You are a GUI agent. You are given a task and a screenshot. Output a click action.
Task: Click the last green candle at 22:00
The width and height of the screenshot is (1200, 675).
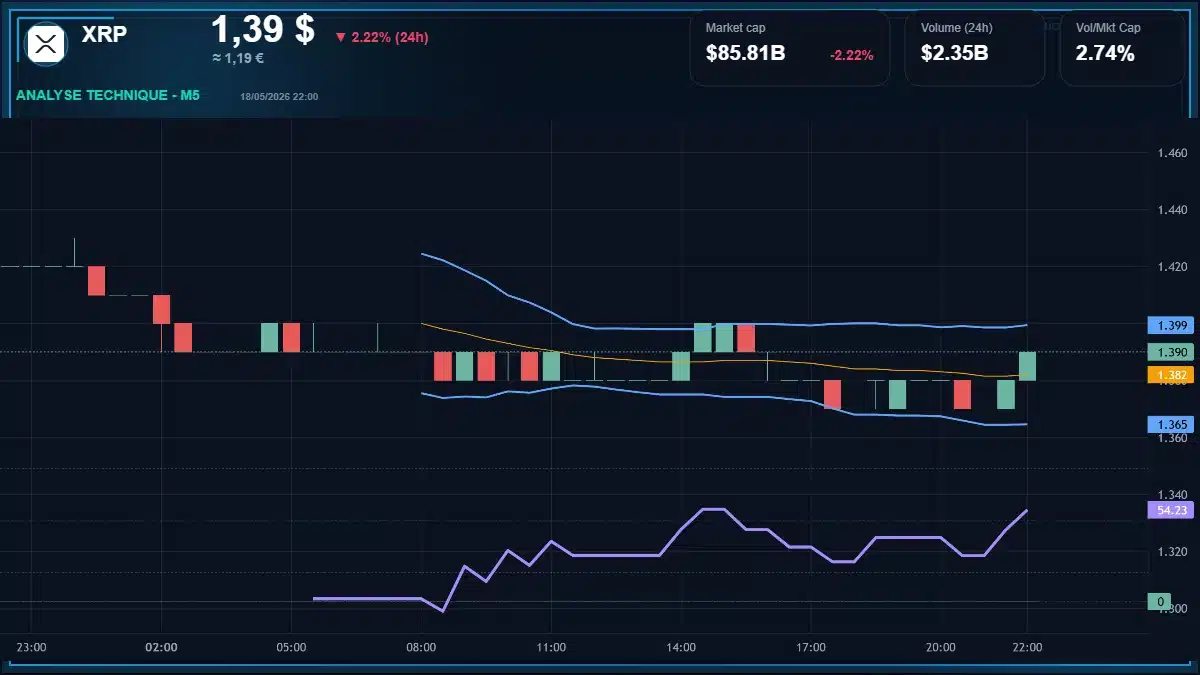[1027, 366]
